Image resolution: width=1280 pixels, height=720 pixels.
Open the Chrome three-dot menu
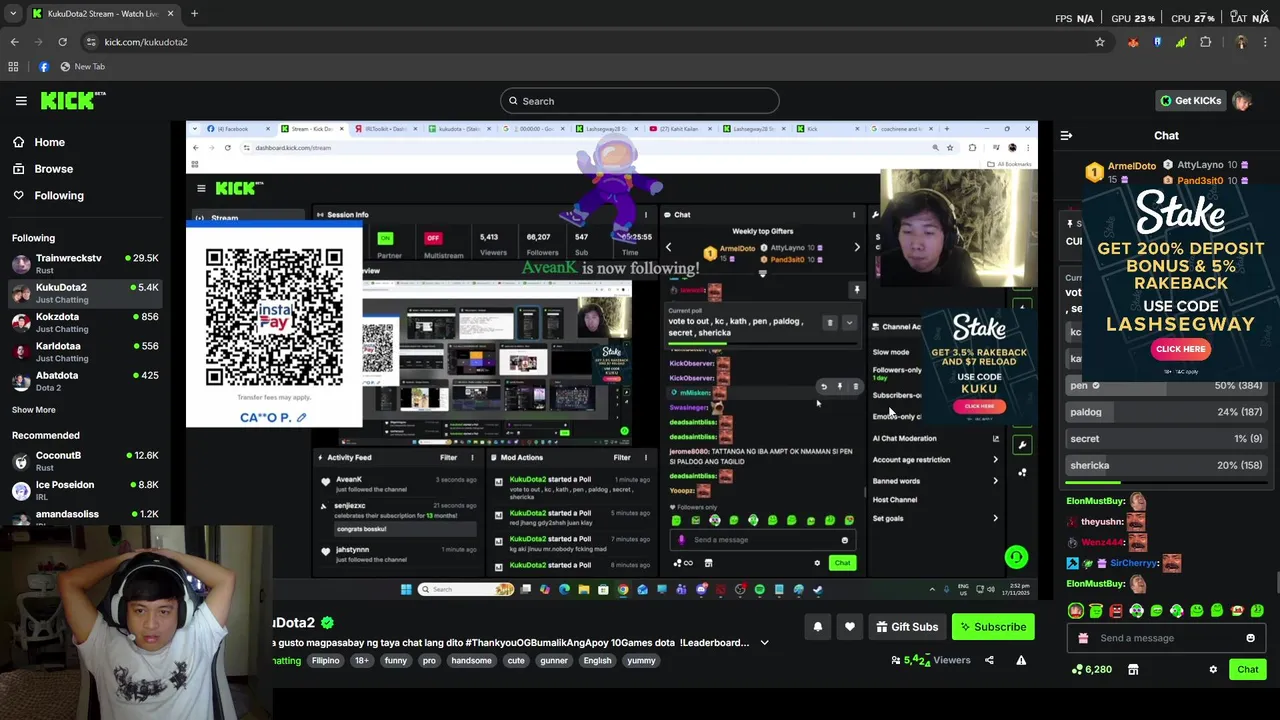[x=1265, y=42]
